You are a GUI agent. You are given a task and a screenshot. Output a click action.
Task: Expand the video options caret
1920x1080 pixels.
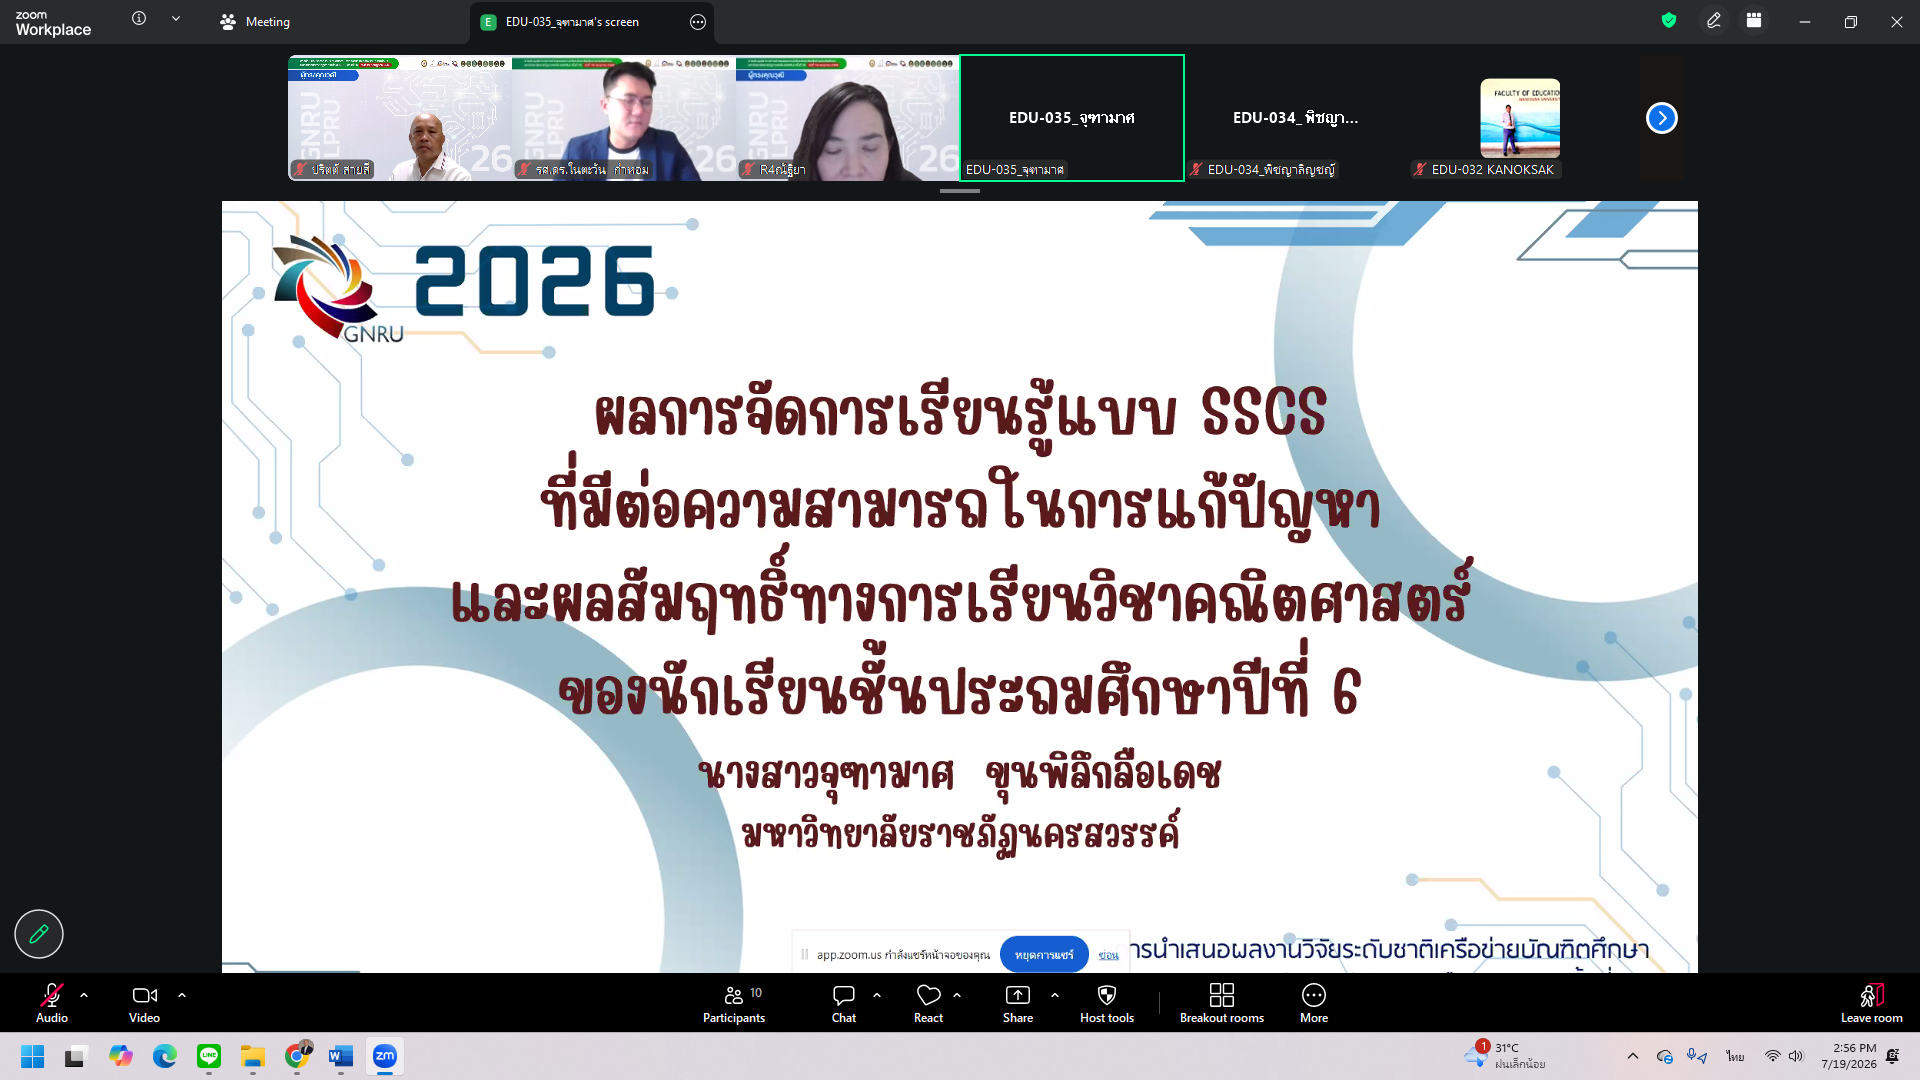coord(182,995)
